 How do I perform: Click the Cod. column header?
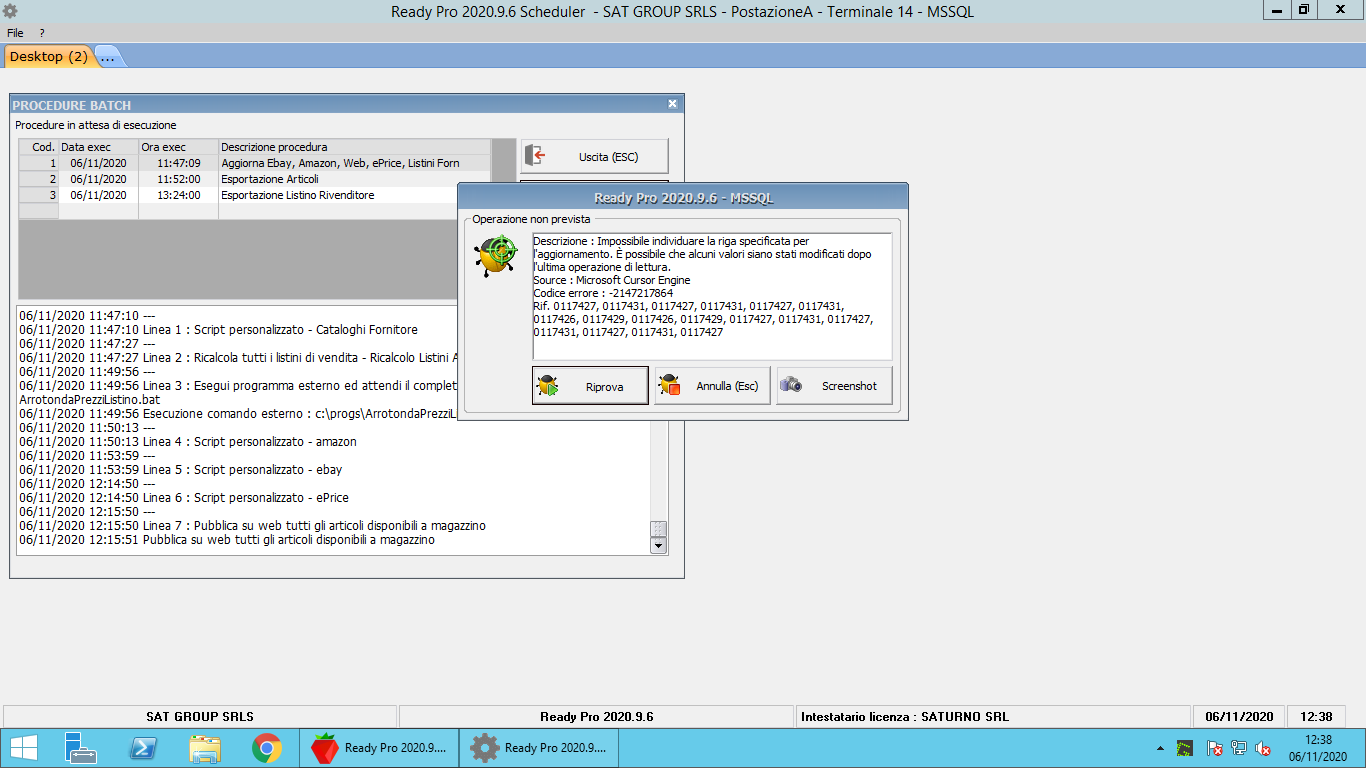[x=39, y=147]
